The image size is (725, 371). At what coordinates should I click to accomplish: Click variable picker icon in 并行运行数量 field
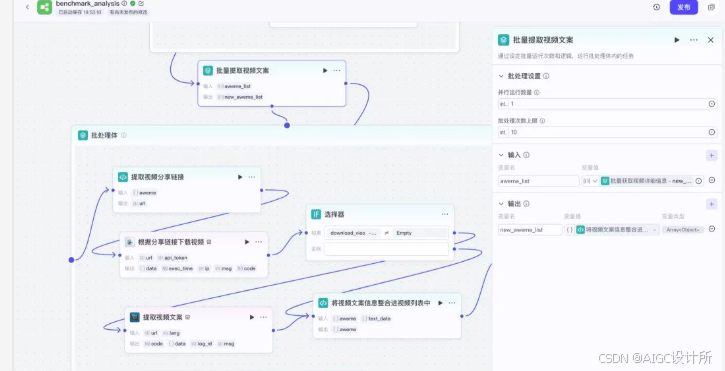point(712,104)
